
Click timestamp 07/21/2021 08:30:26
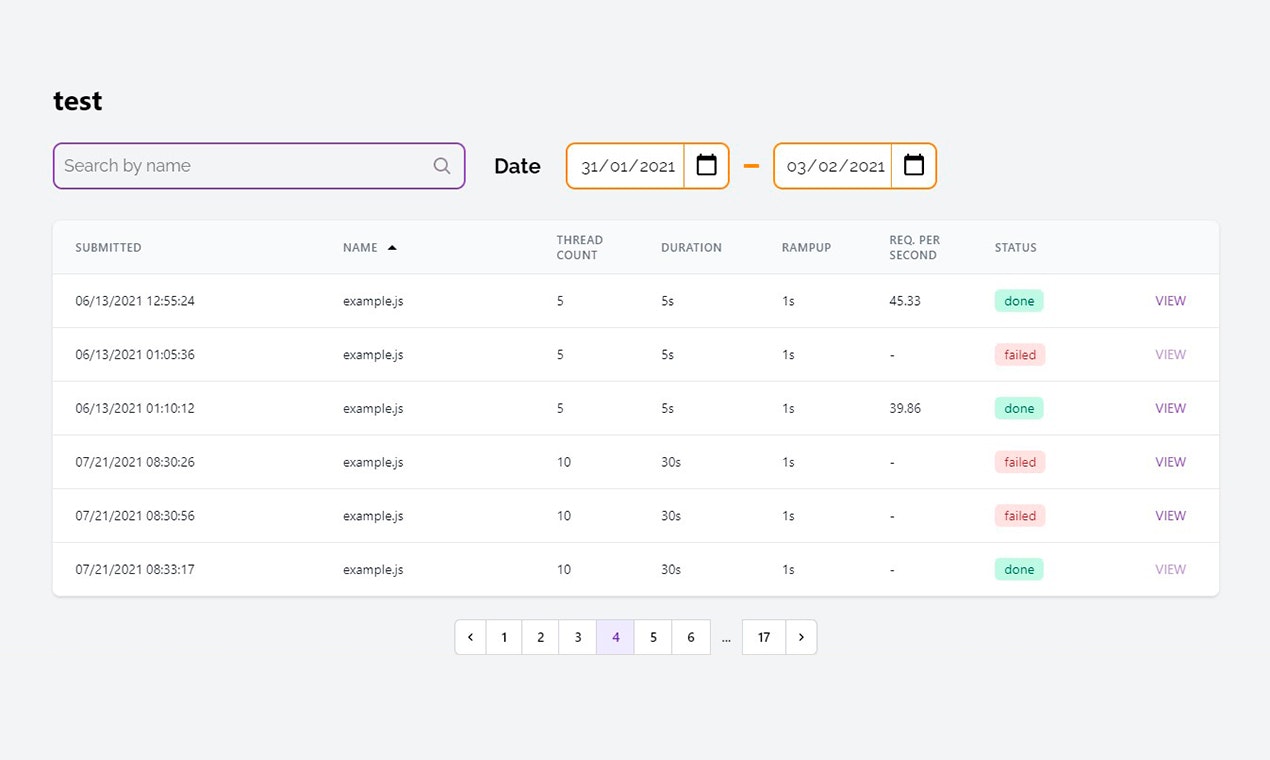coord(135,462)
